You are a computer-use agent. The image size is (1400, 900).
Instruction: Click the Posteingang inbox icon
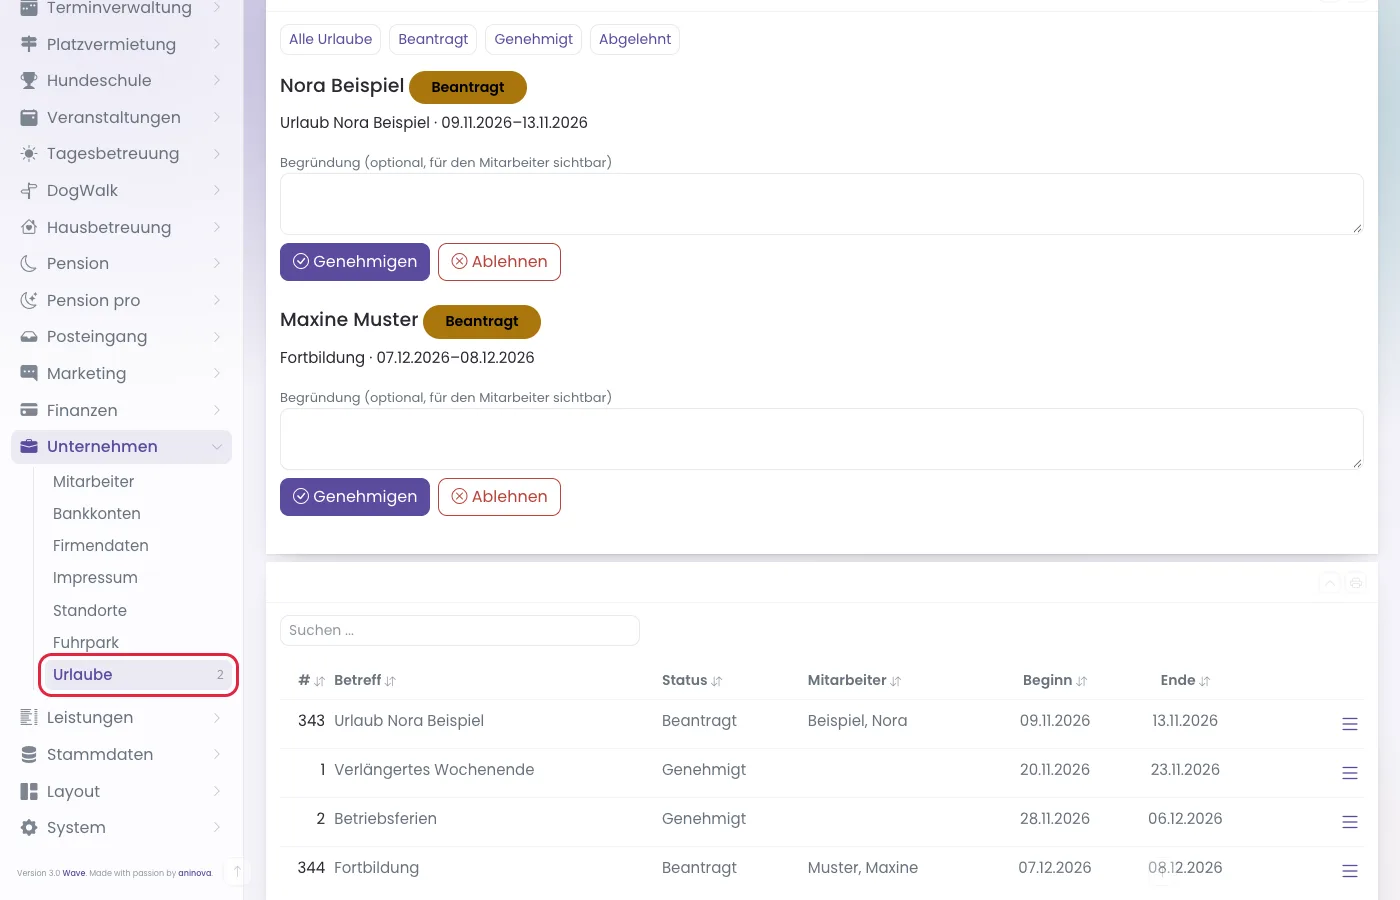pos(29,337)
